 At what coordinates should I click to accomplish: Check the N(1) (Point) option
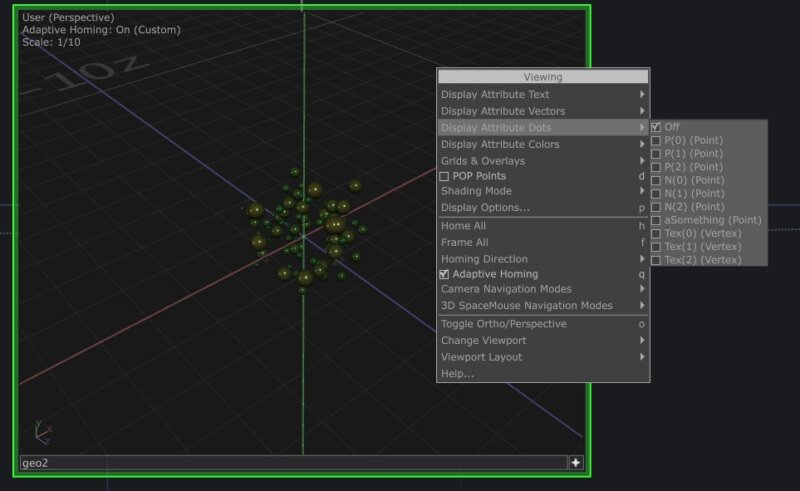(656, 193)
